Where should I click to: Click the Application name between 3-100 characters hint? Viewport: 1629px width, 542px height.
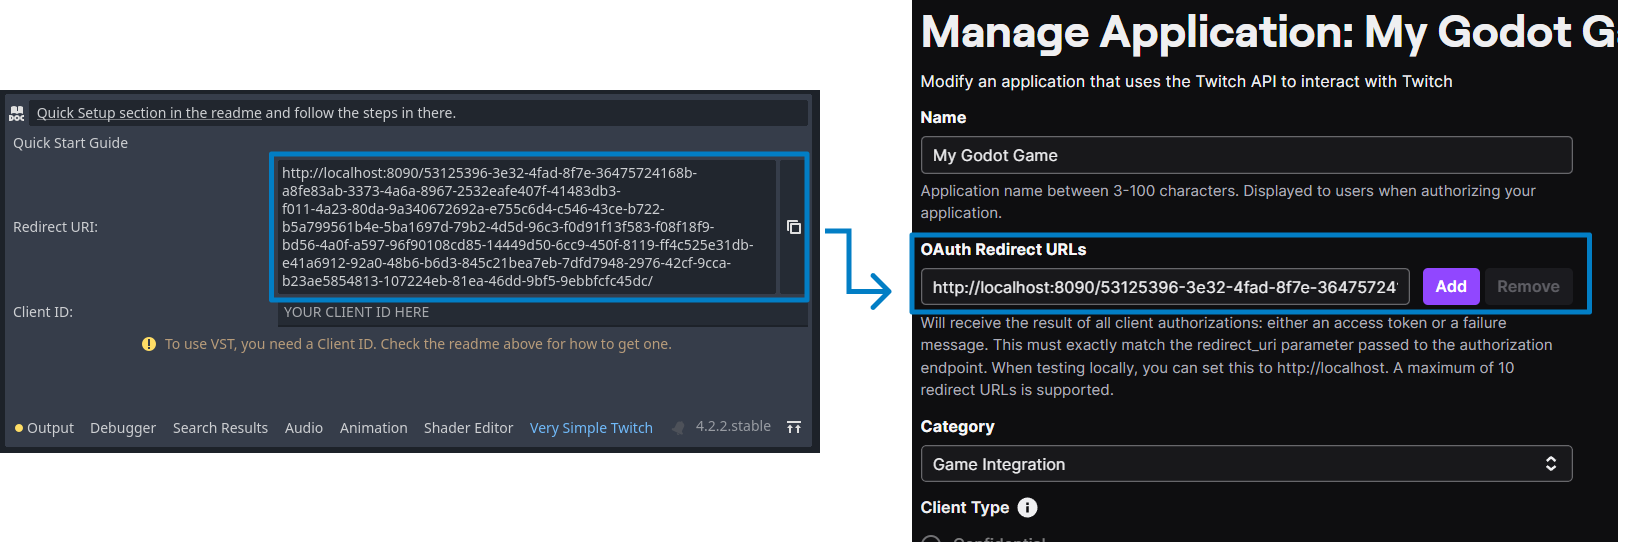(x=1228, y=202)
